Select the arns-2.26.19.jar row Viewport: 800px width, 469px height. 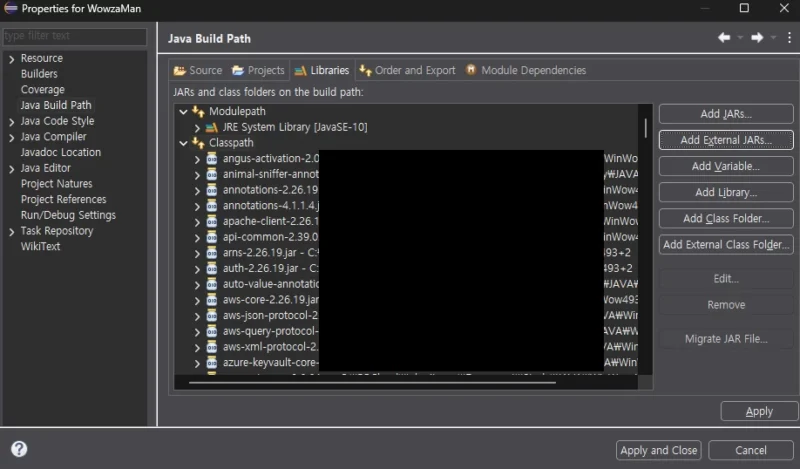point(406,253)
